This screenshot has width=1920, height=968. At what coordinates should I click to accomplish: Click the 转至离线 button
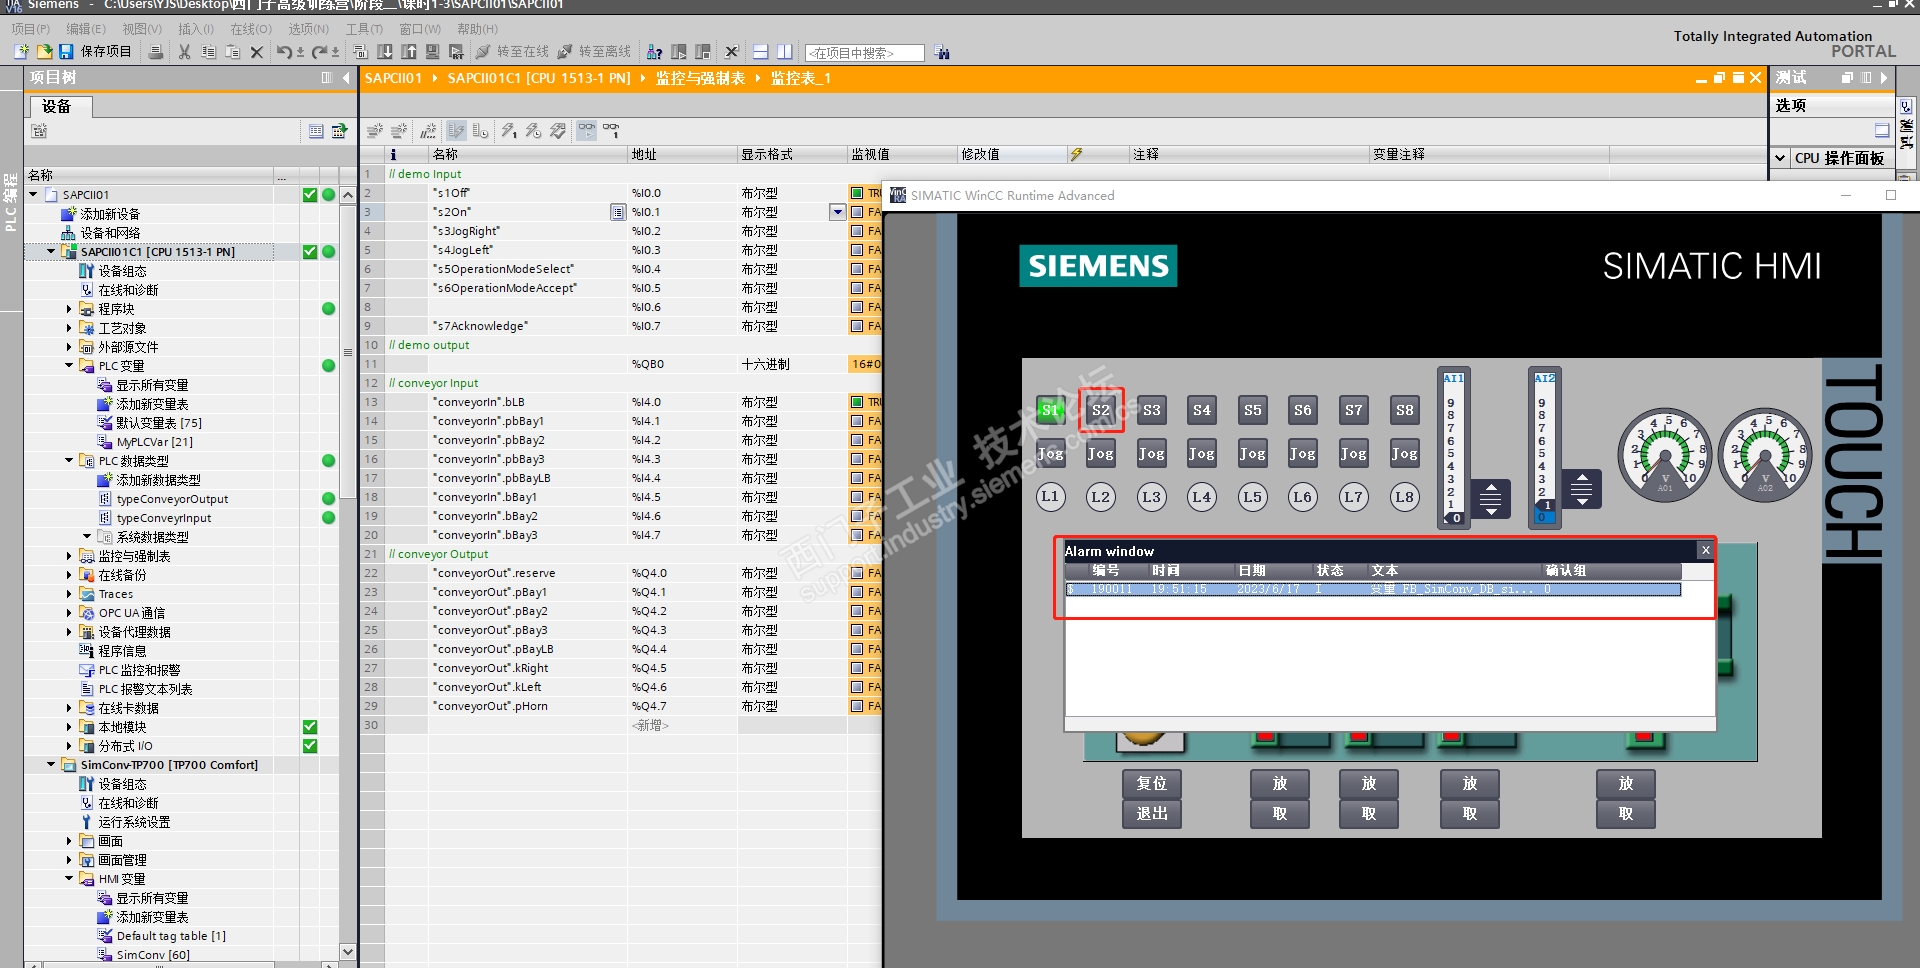(594, 52)
